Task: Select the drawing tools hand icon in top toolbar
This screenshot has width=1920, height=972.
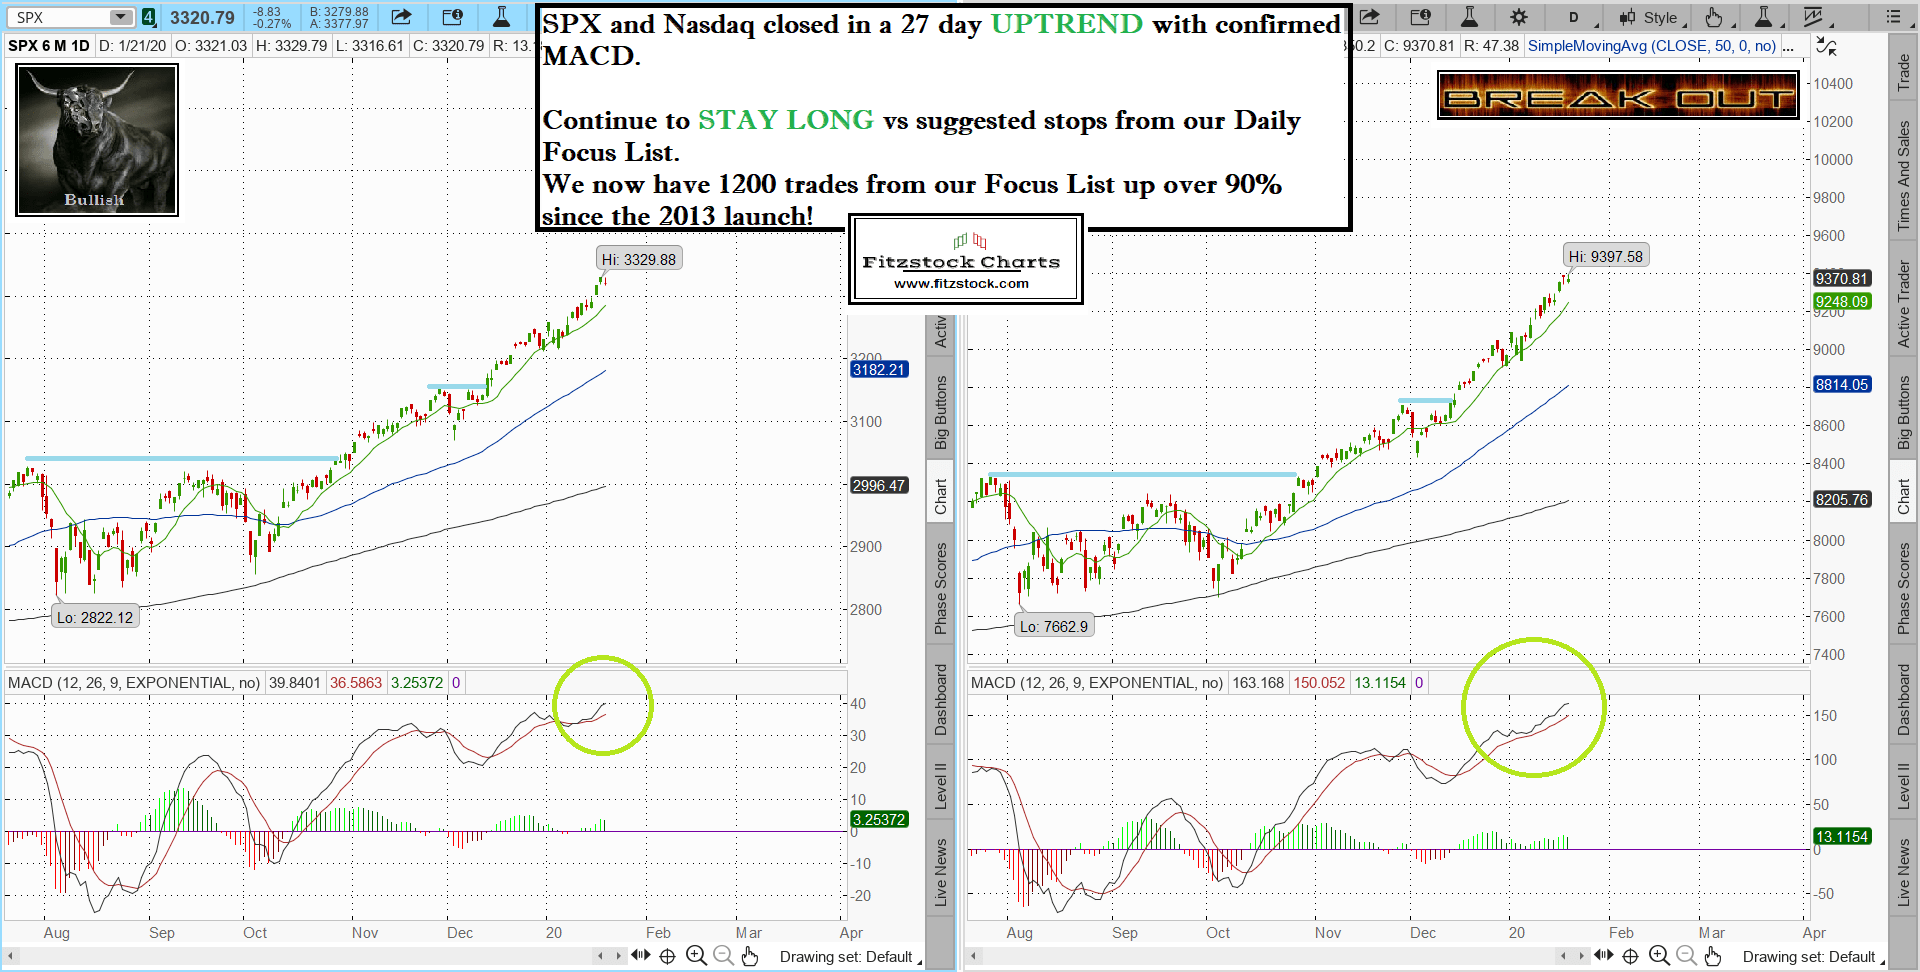Action: (x=1715, y=17)
